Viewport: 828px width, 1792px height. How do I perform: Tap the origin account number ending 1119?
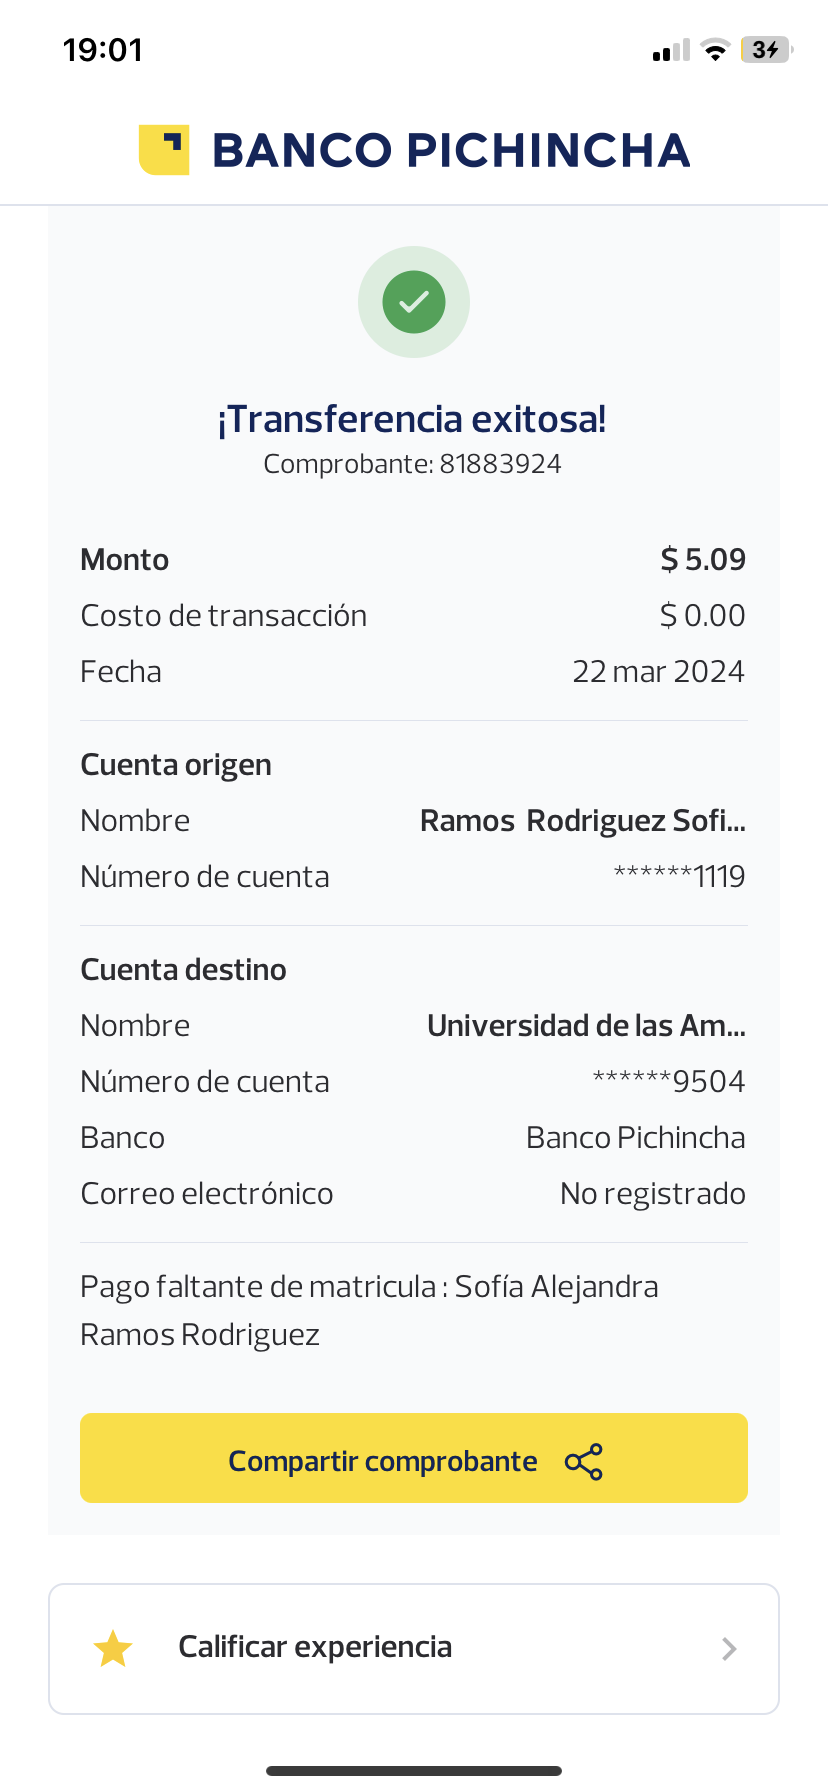[x=679, y=877]
